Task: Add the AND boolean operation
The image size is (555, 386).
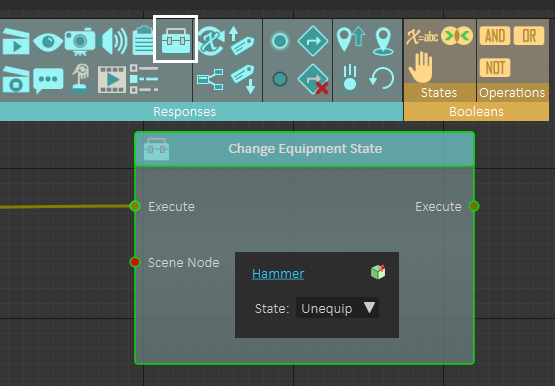Action: coord(495,35)
